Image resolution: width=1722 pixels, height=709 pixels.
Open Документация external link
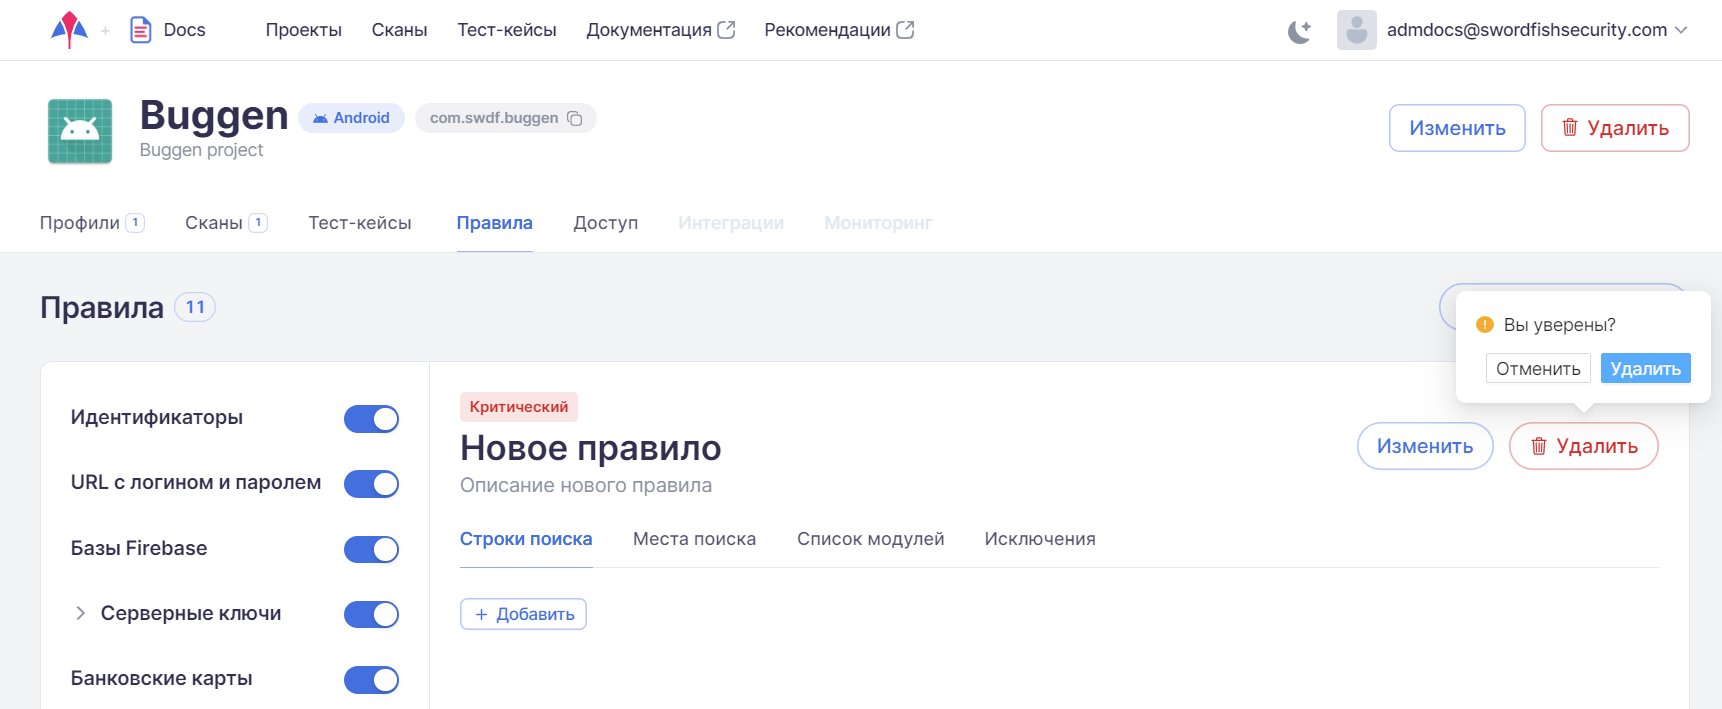pyautogui.click(x=660, y=30)
